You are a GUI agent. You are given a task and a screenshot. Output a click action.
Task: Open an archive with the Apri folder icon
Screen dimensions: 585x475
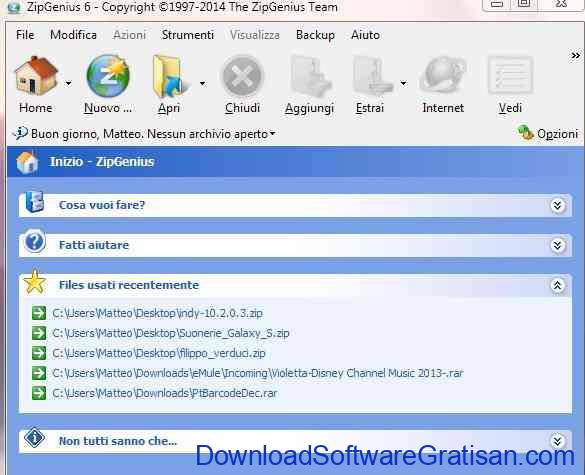pyautogui.click(x=170, y=76)
